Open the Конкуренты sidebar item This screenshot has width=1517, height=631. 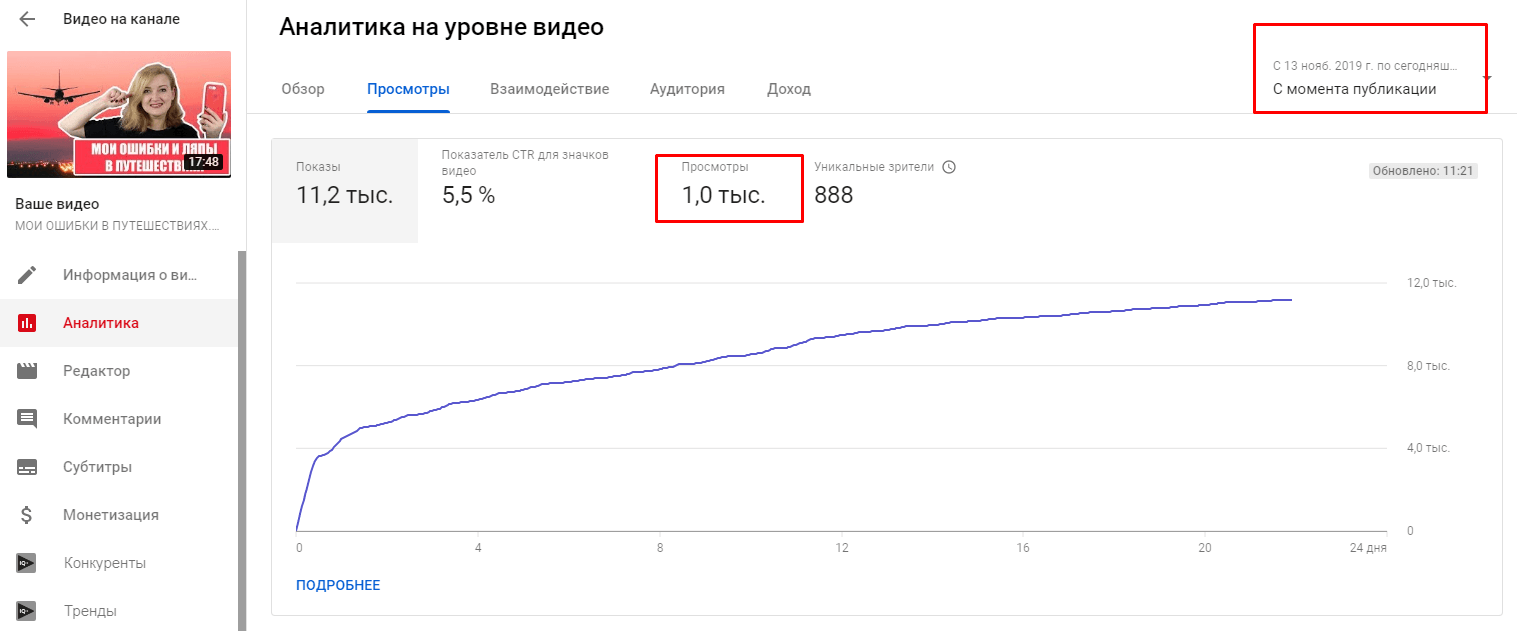click(x=119, y=563)
